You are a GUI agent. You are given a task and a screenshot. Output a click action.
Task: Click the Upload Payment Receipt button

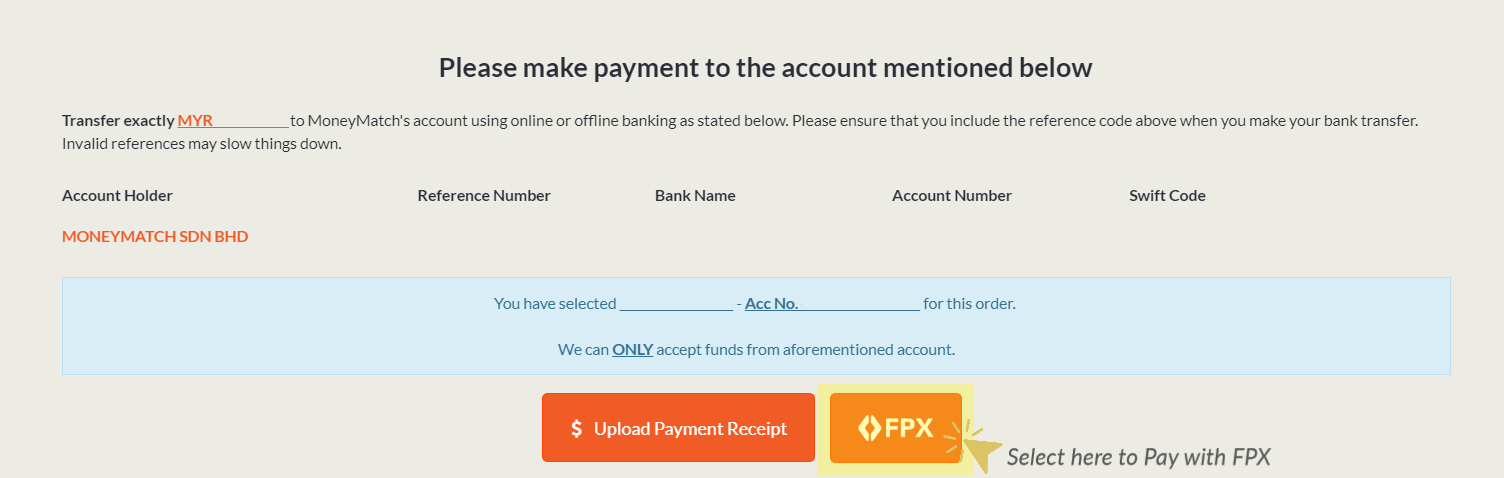[x=678, y=428]
